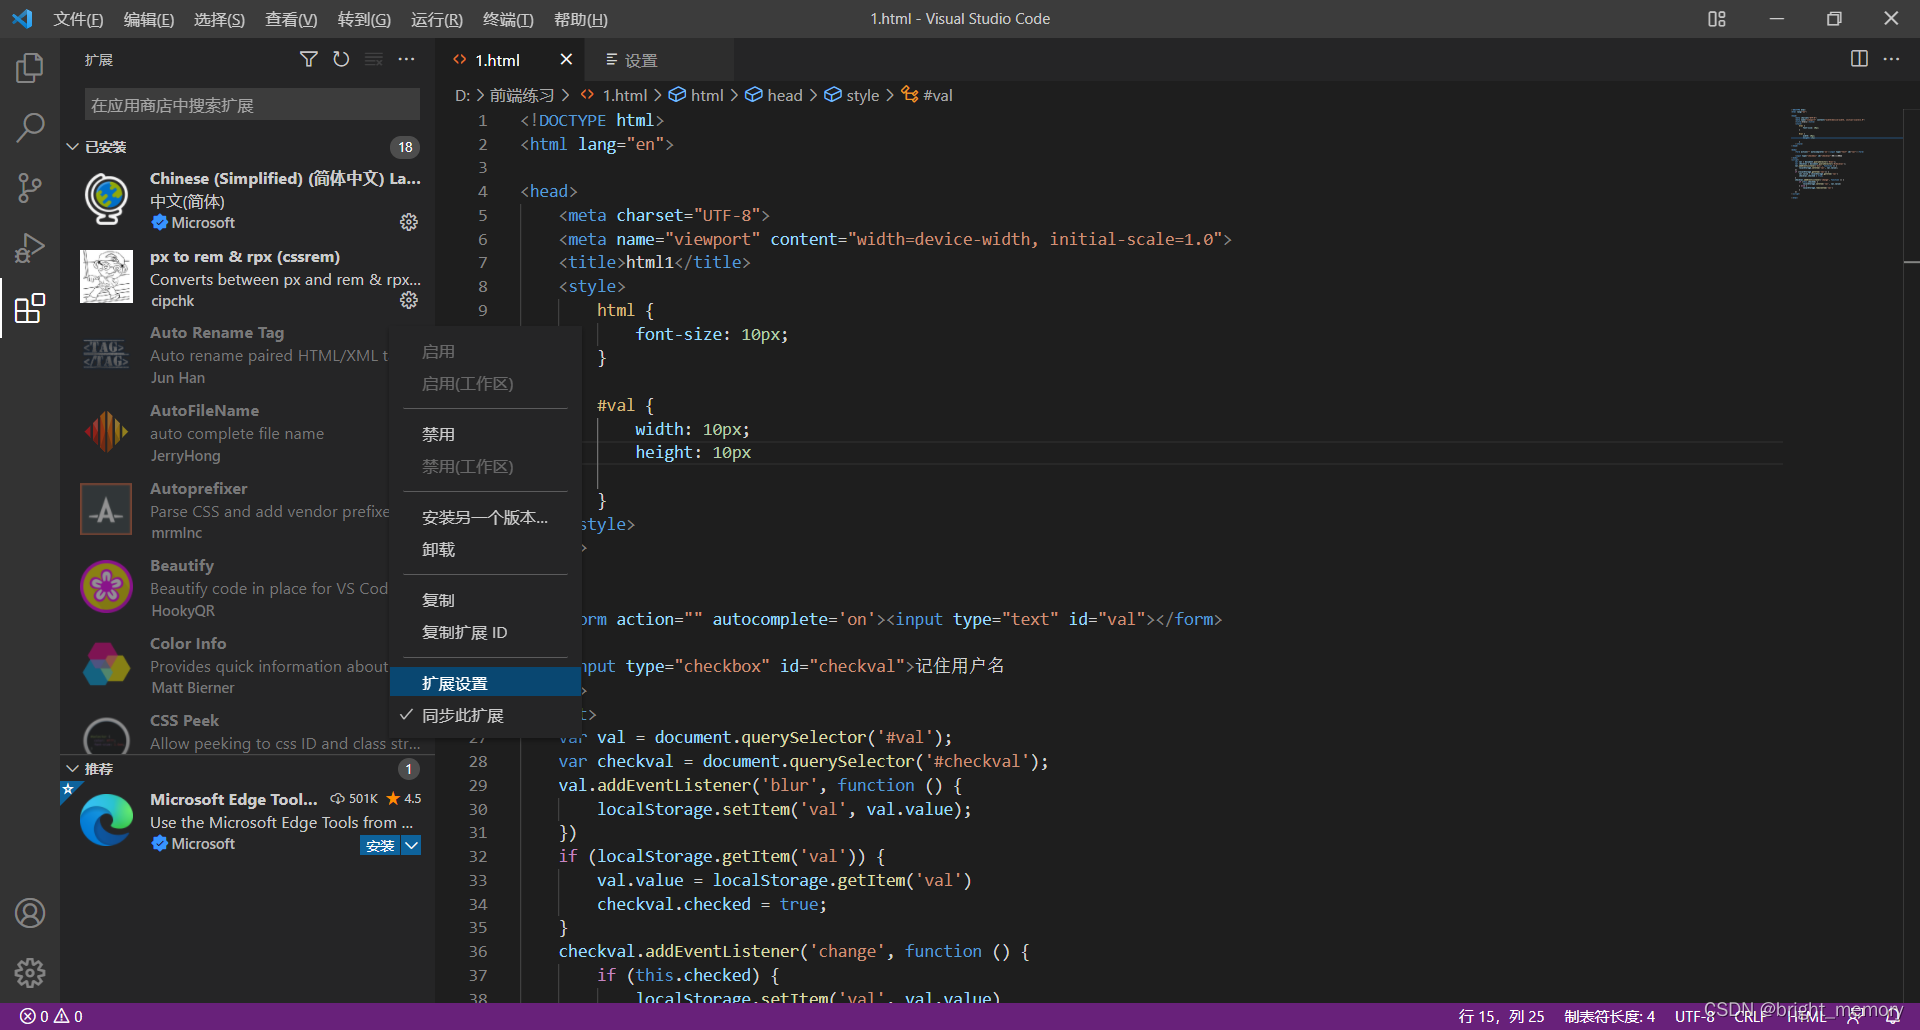Clear extensions search results icon

click(374, 60)
